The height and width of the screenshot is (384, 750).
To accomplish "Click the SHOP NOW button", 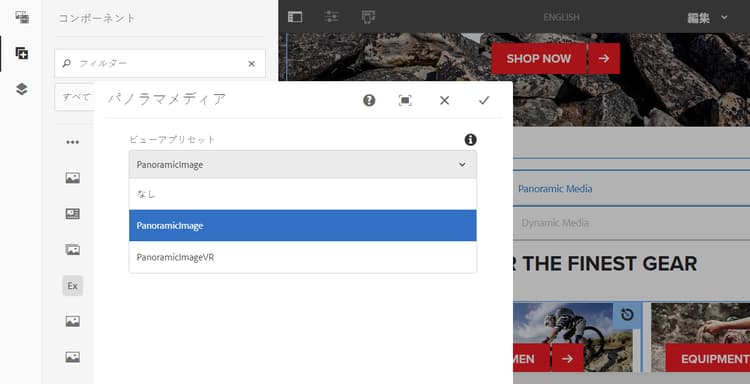I will [x=539, y=58].
